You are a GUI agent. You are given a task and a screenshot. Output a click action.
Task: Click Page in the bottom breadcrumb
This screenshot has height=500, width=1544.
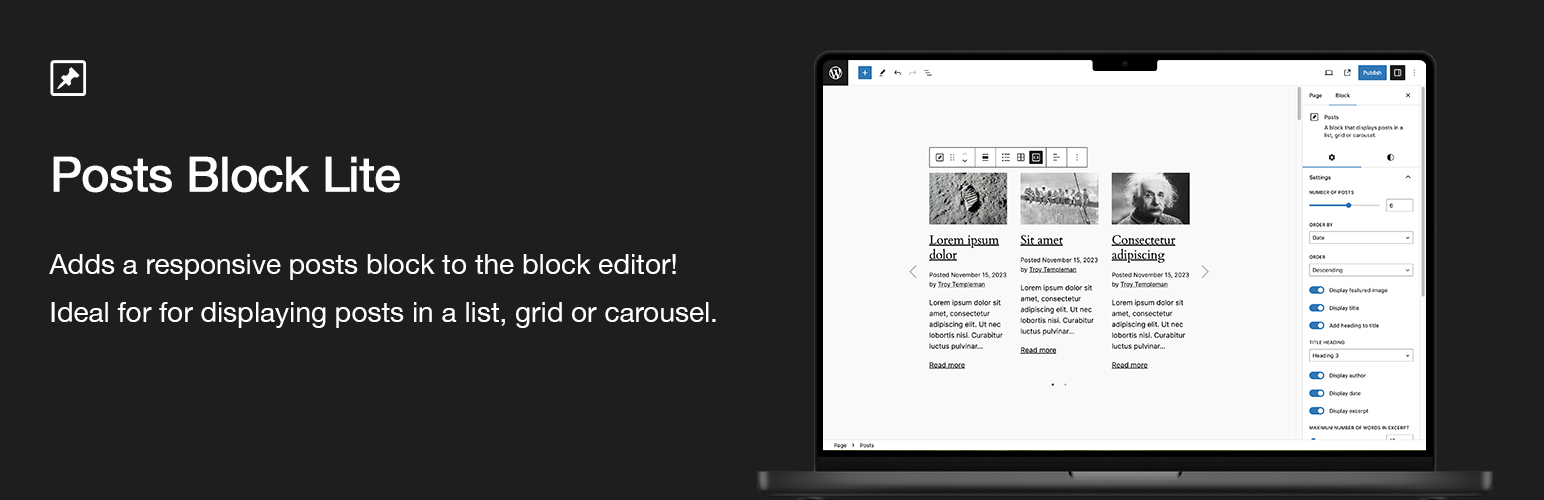click(x=840, y=445)
